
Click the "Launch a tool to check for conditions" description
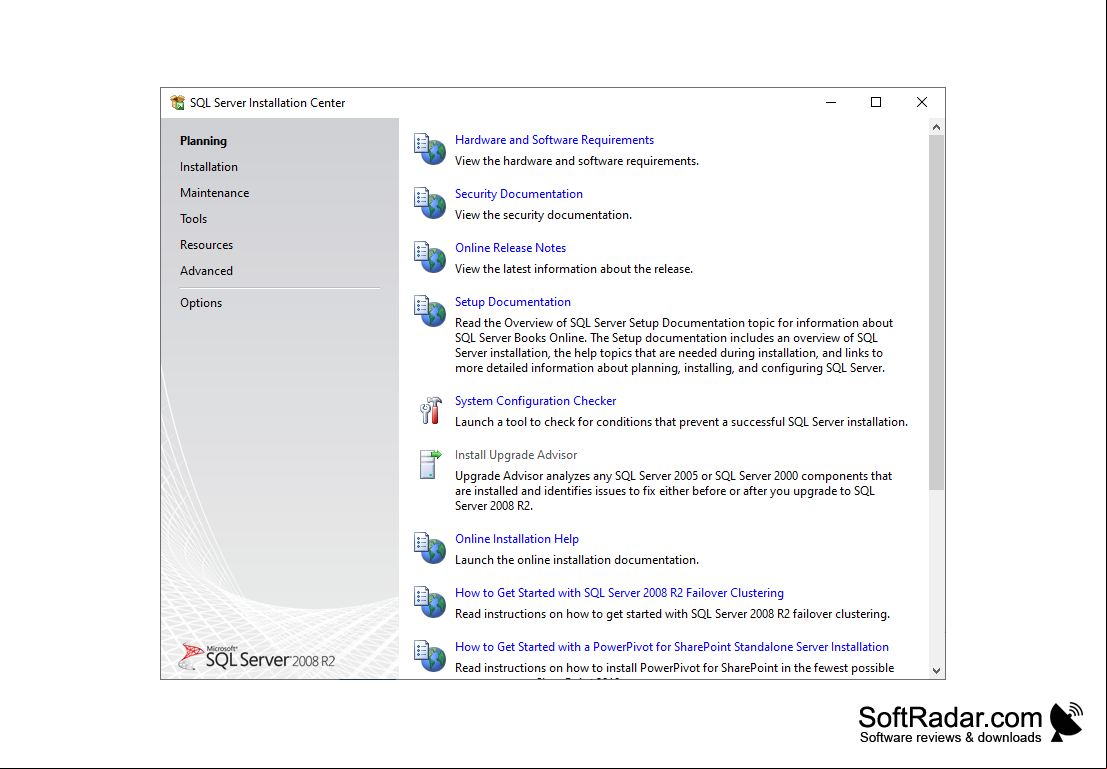tap(681, 422)
